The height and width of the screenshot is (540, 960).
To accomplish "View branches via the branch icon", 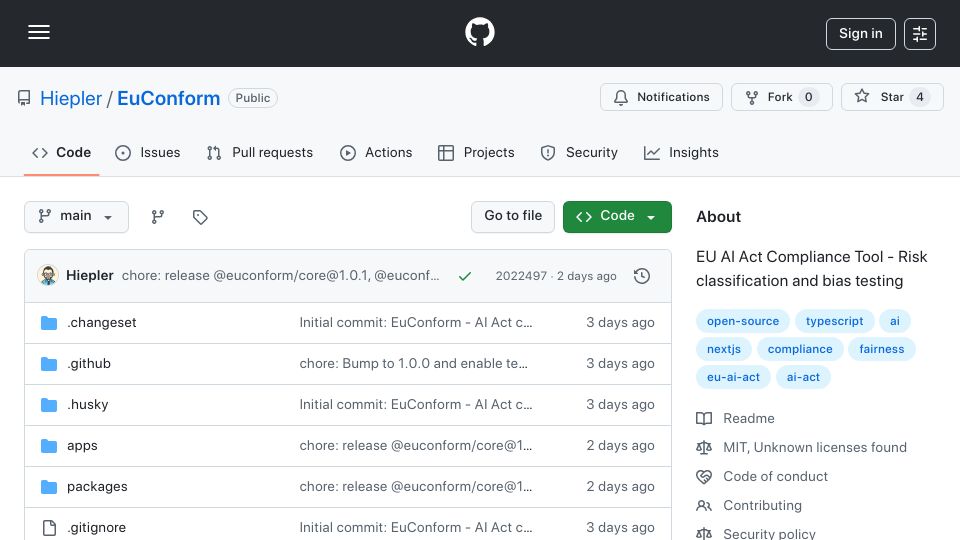I will click(x=158, y=217).
